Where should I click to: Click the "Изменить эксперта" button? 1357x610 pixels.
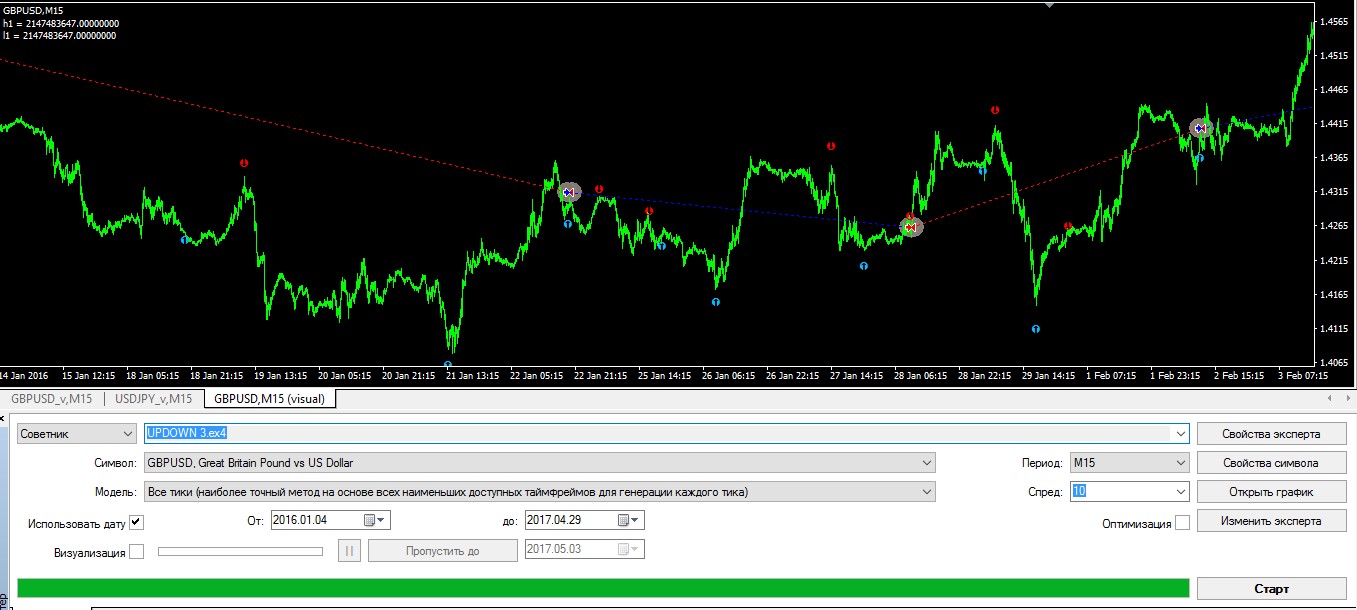(1271, 521)
